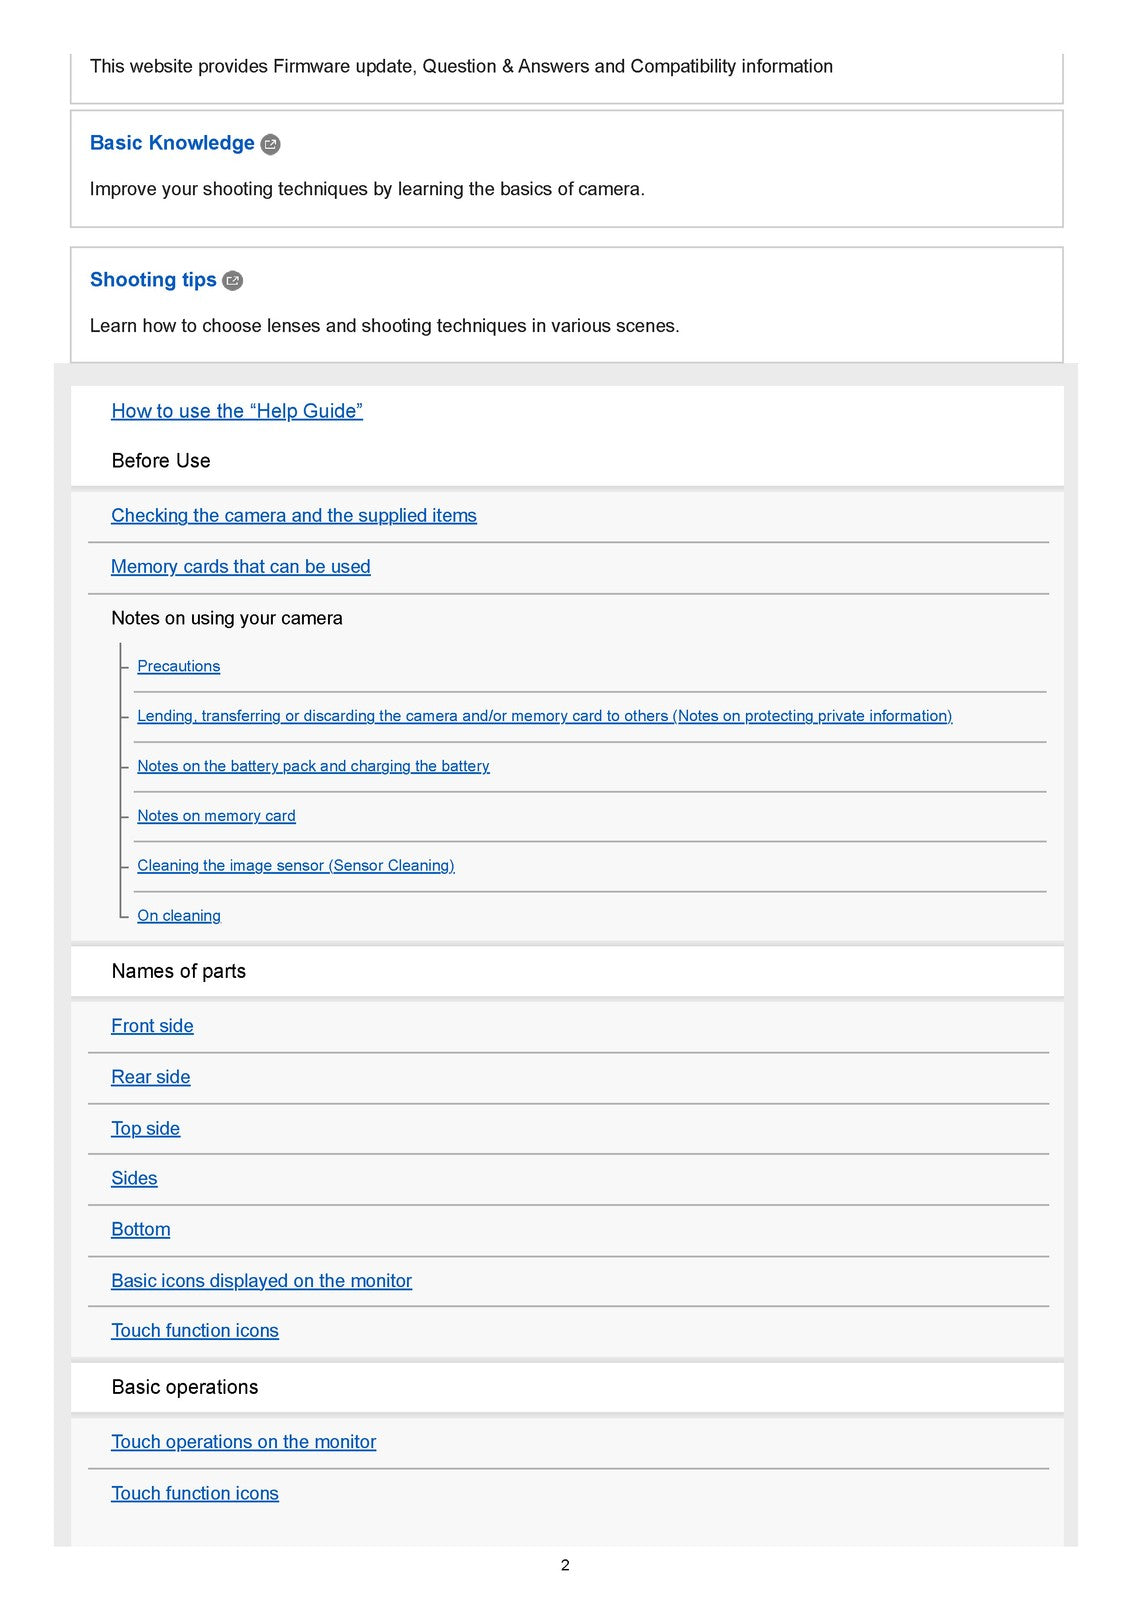Open How to use the "Help Guide"

pos(237,411)
